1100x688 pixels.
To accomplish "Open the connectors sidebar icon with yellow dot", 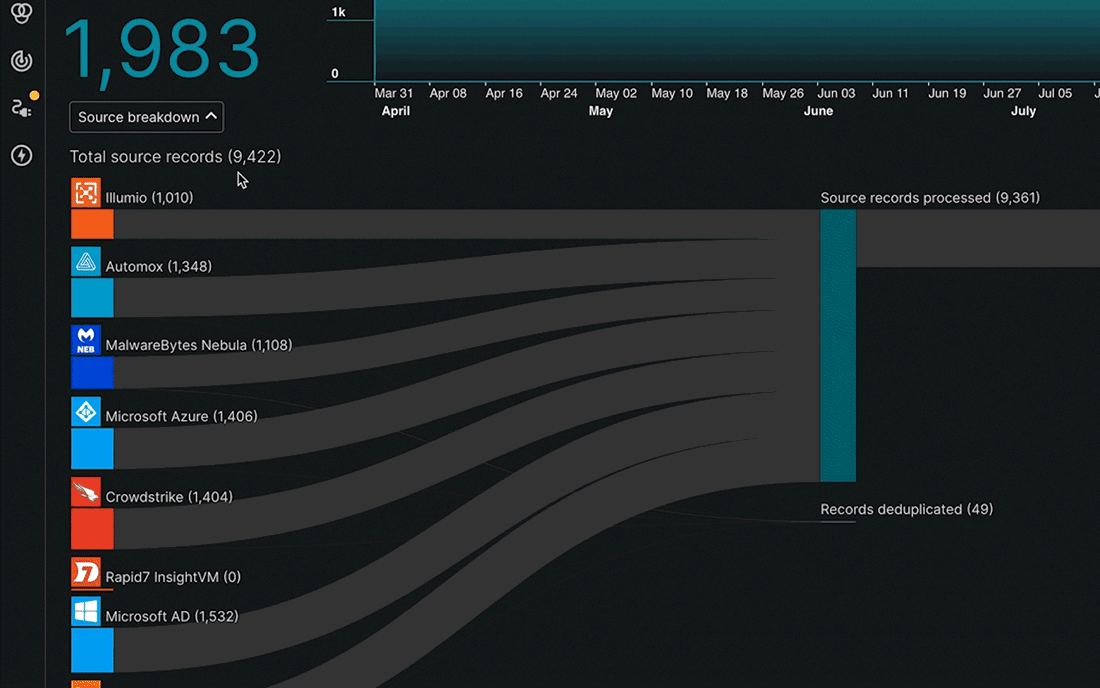I will tap(22, 107).
